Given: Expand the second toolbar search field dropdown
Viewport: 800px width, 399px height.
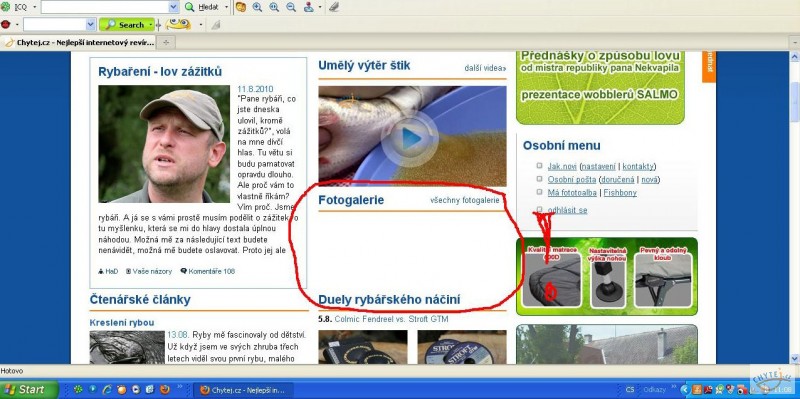Looking at the screenshot, I should coord(91,24).
